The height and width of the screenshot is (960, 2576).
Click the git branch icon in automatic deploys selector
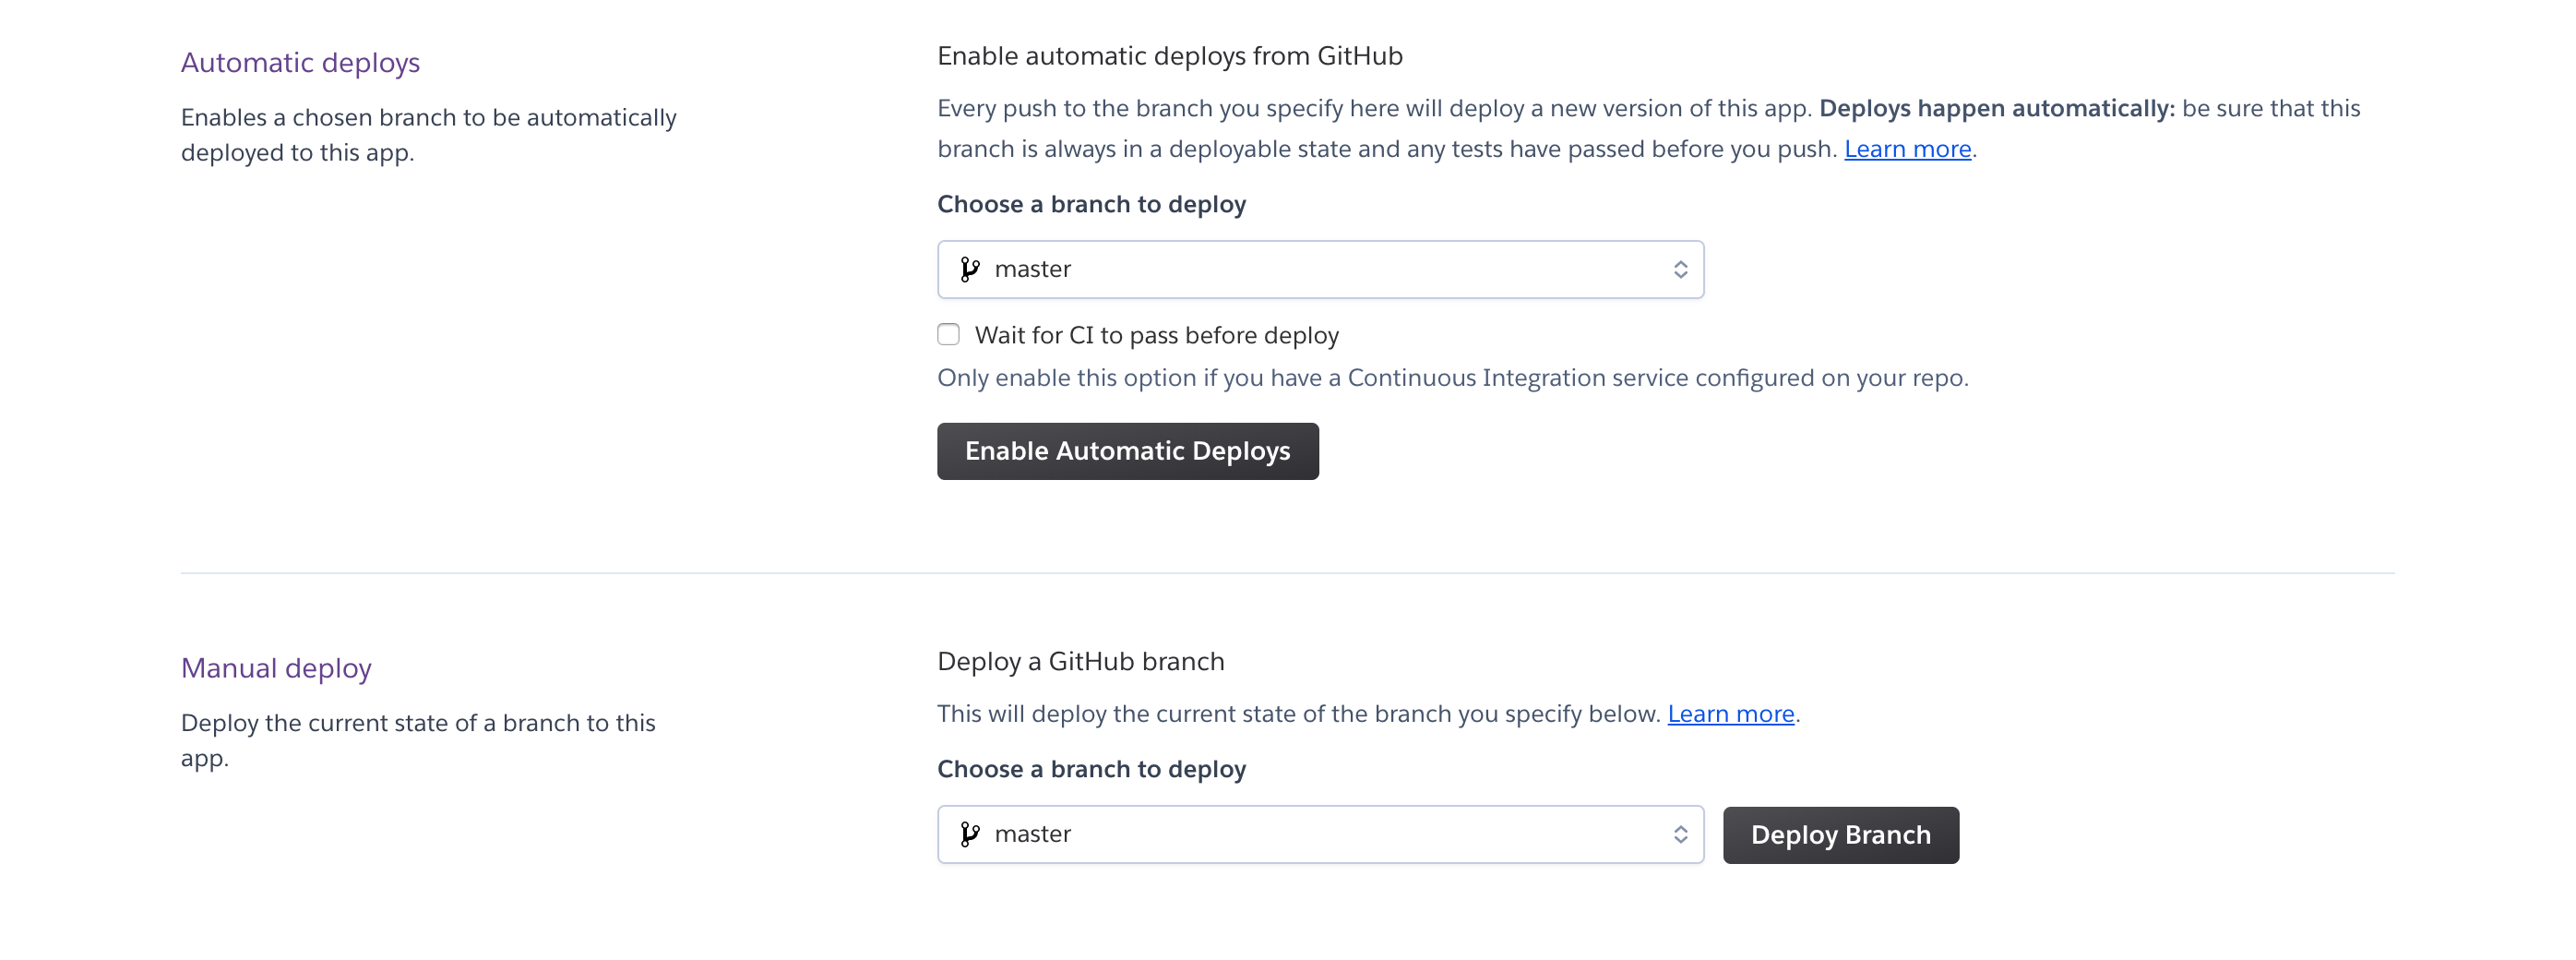coord(969,269)
